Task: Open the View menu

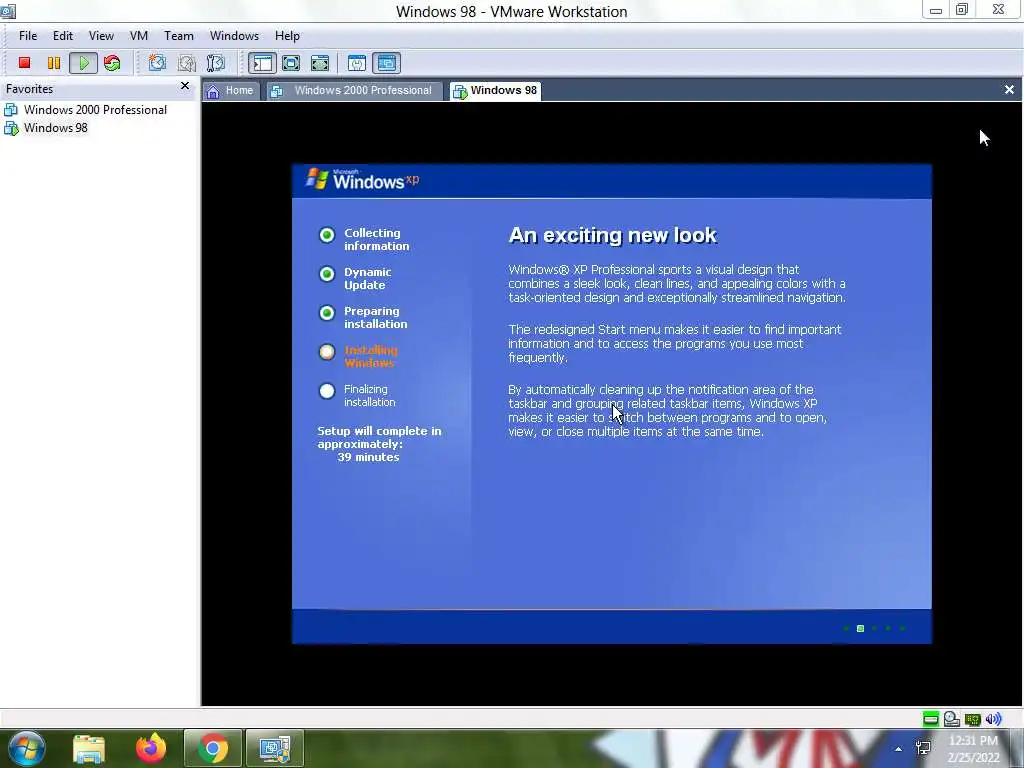Action: tap(101, 36)
